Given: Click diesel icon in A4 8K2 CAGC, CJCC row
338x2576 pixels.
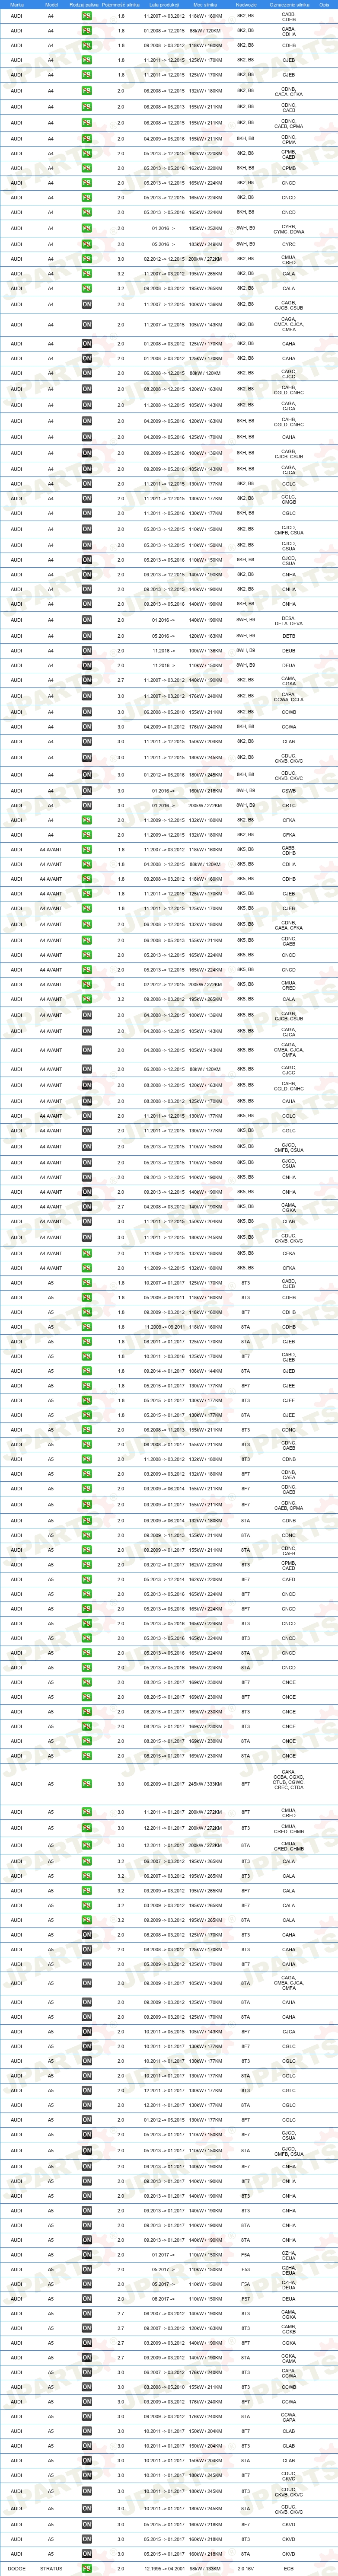Looking at the screenshot, I should tap(87, 374).
